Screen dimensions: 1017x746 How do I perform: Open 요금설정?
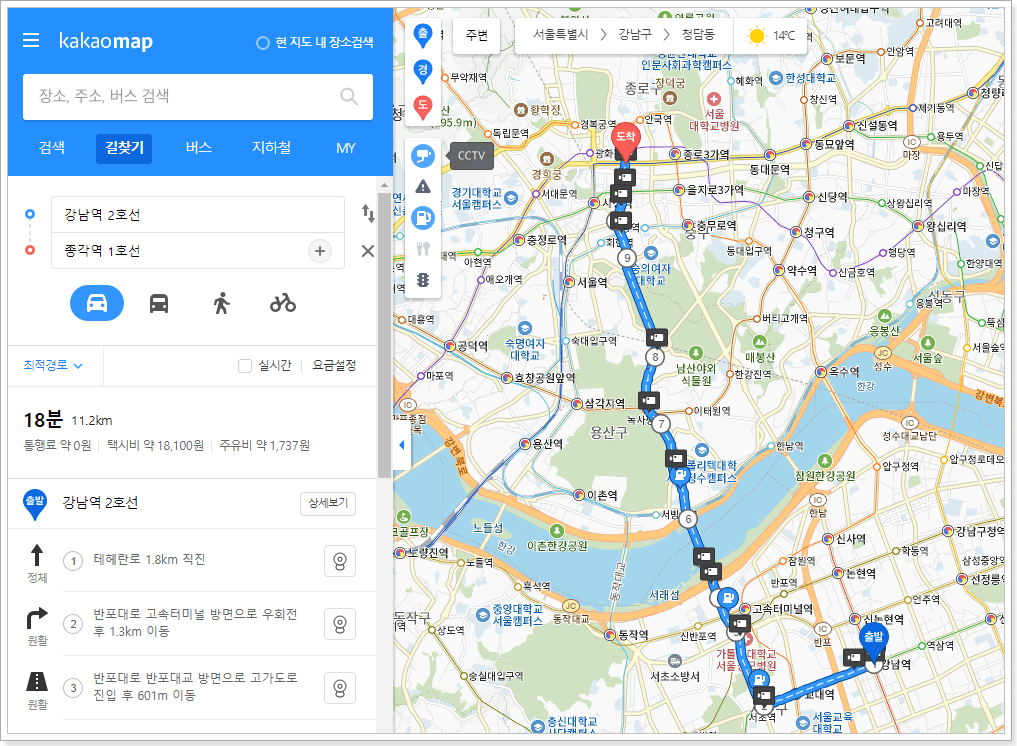pos(334,365)
